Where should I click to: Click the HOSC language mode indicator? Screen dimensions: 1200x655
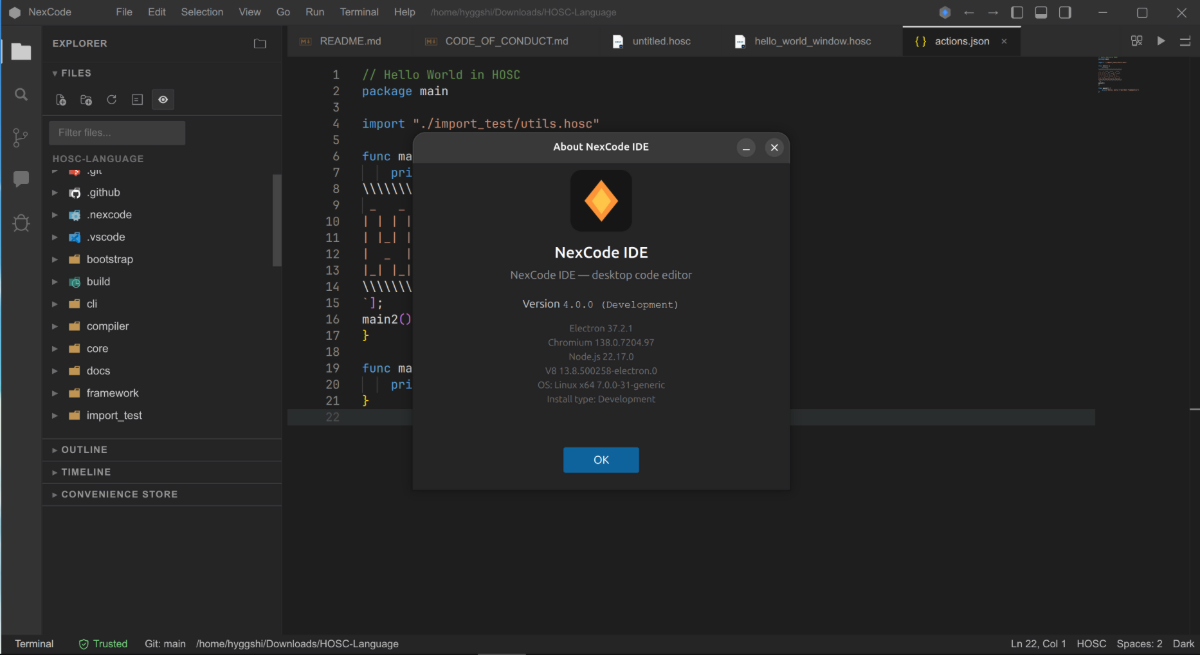click(x=1092, y=644)
